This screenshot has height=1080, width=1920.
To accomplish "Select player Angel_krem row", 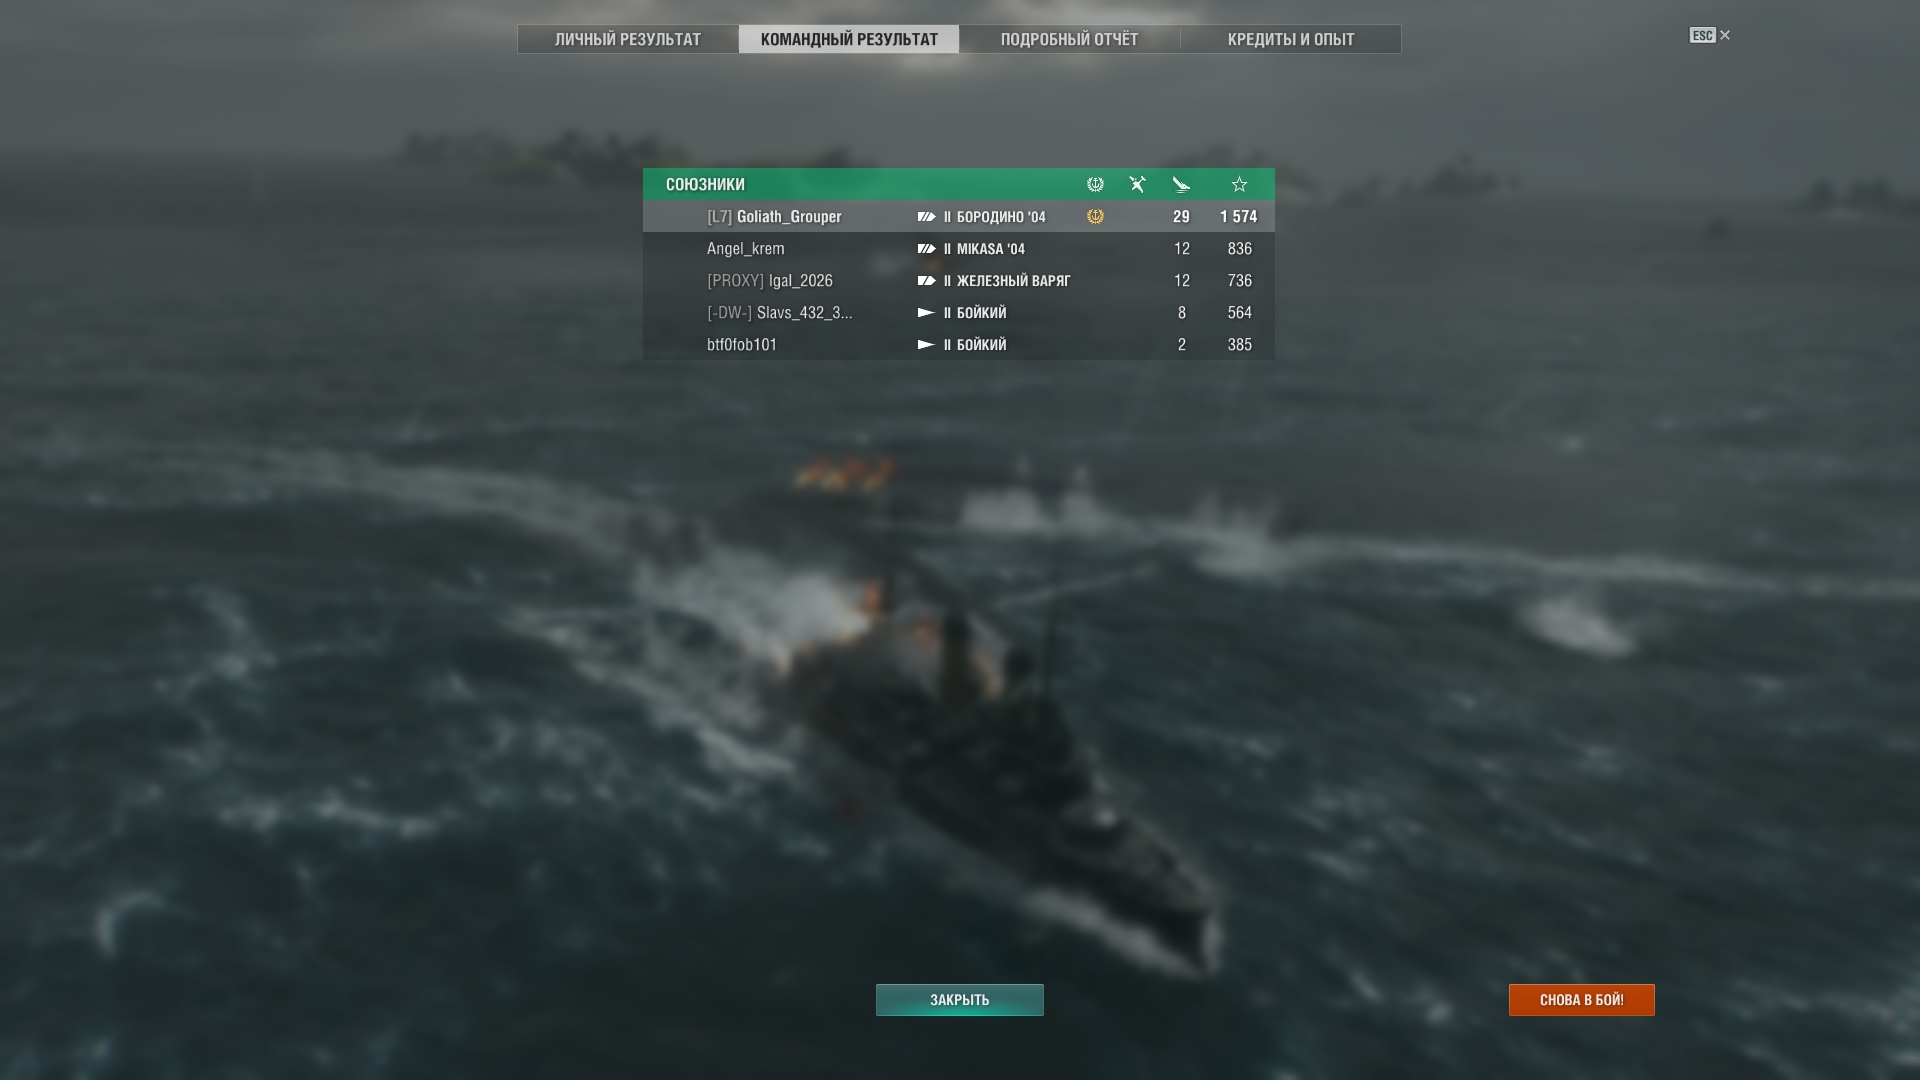I will [x=959, y=248].
